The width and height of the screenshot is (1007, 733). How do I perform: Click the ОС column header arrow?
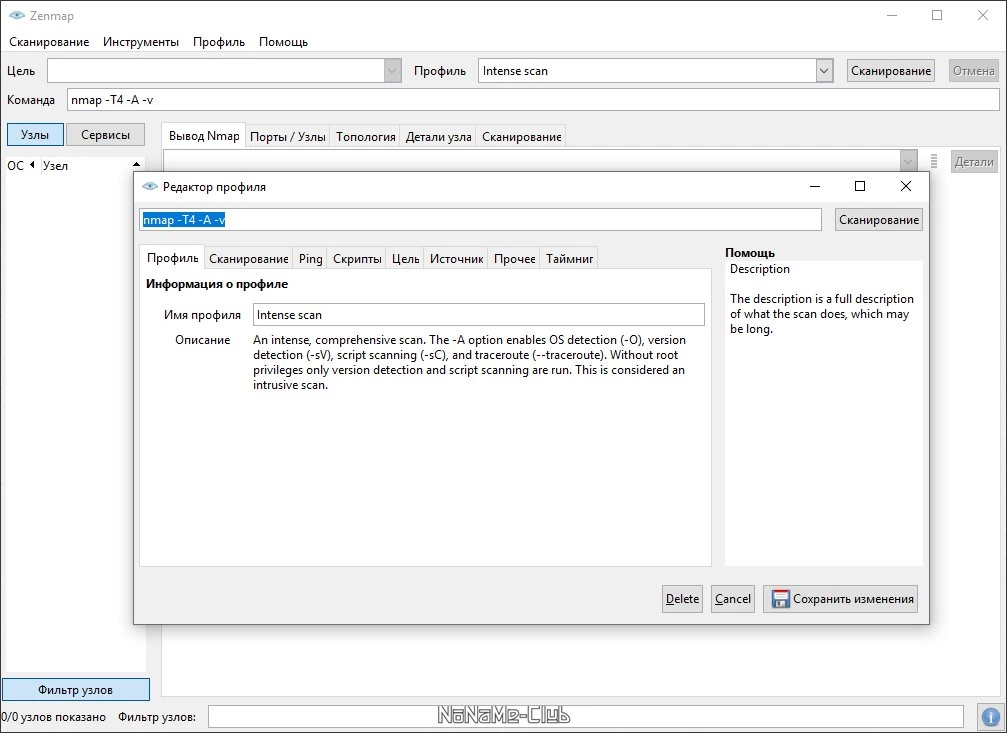(x=31, y=165)
